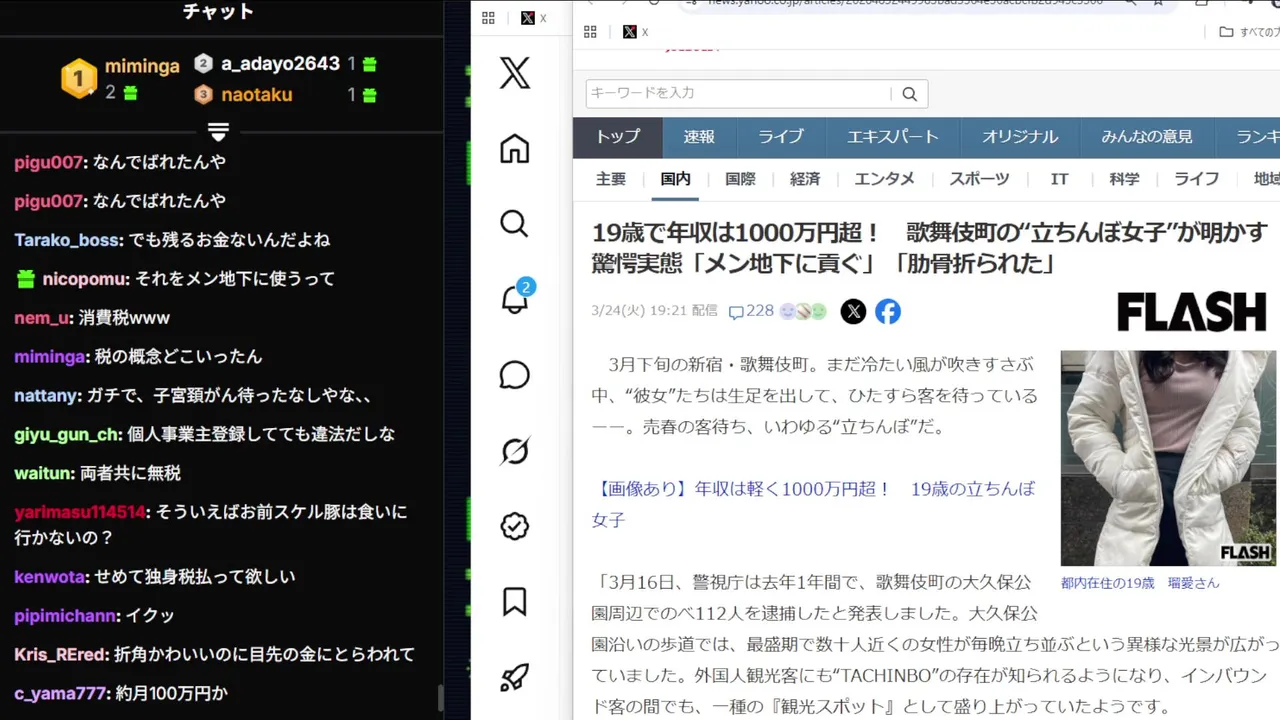Screen dimensions: 1280x720
Task: Open apps grid icon in front bookmarks bar
Action: 590,32
